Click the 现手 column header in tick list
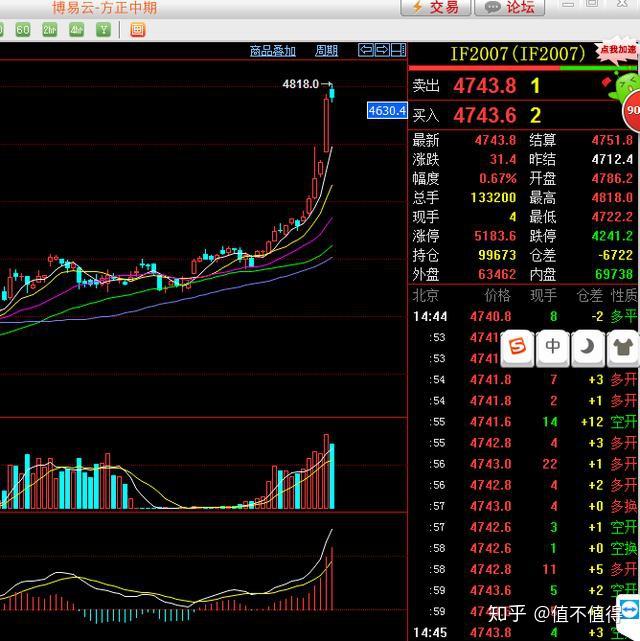 pos(543,295)
